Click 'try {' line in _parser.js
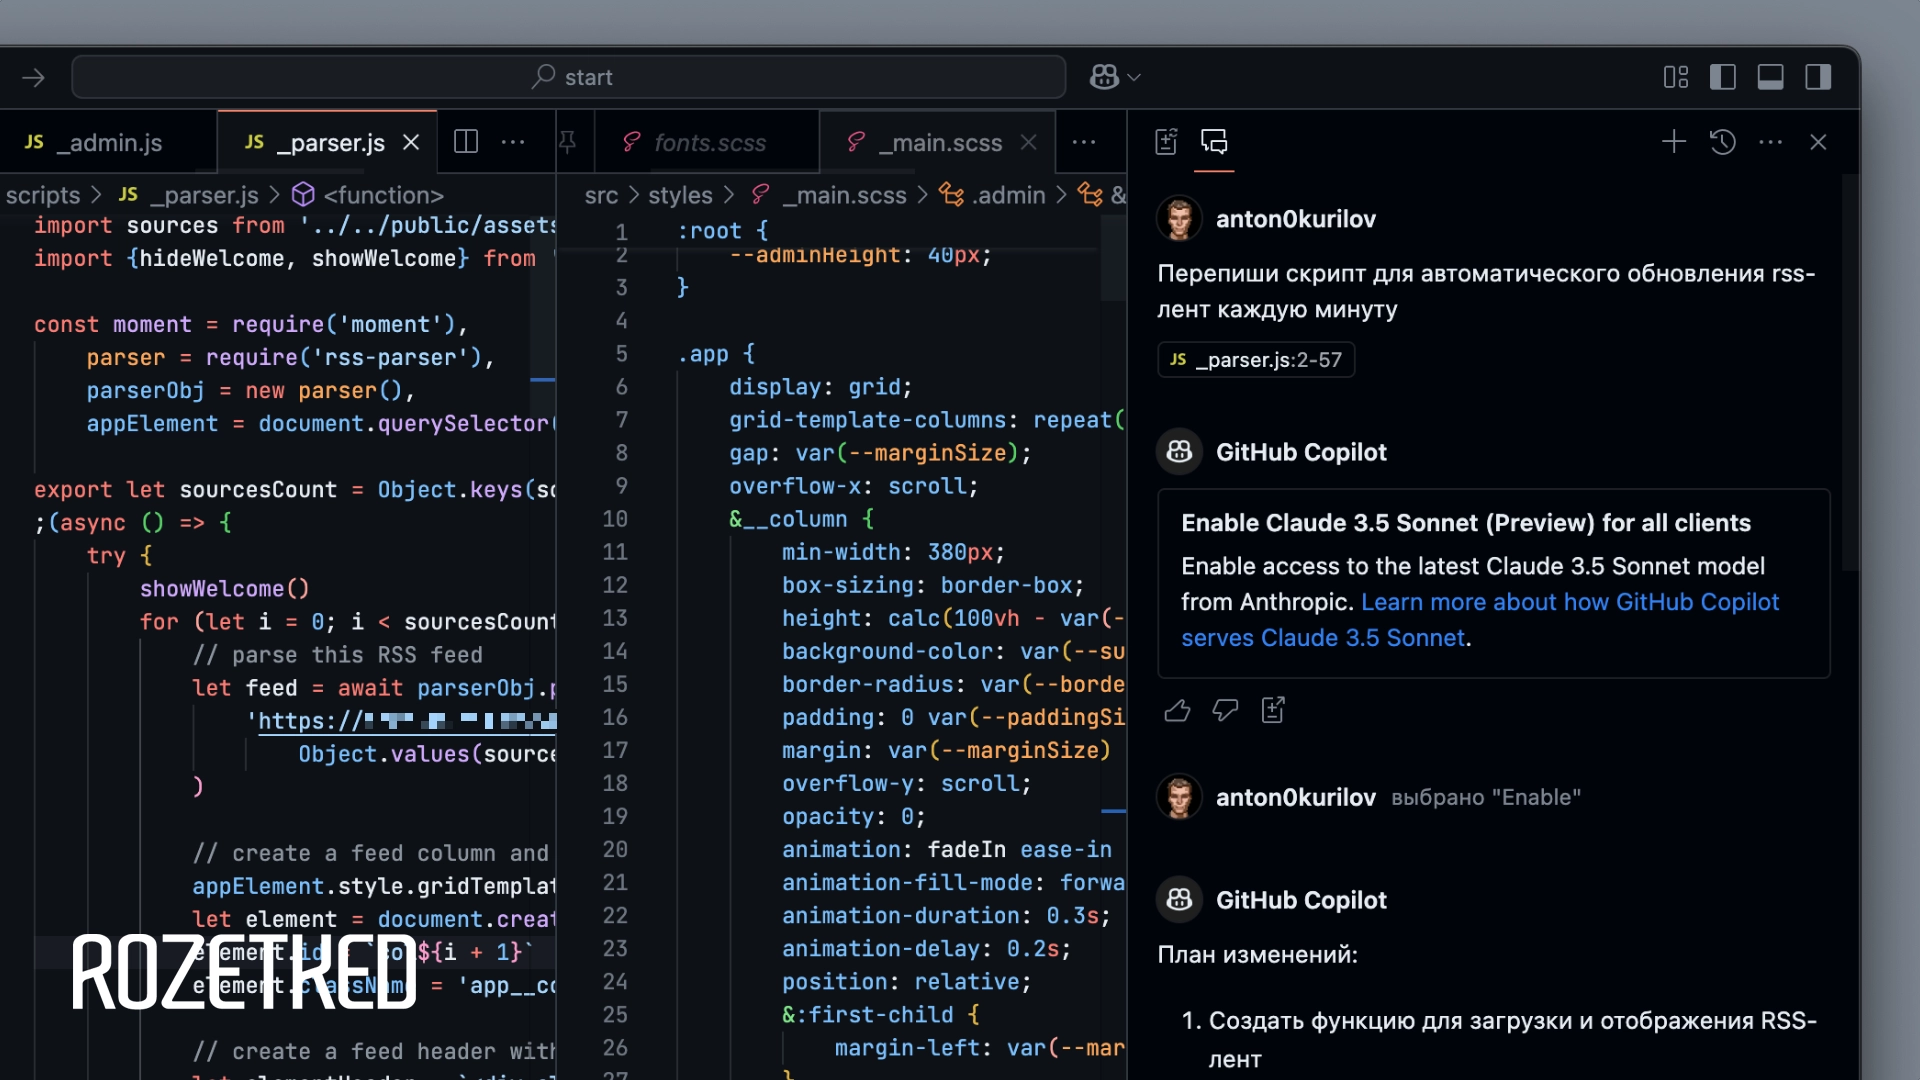The width and height of the screenshot is (1920, 1080). (x=119, y=556)
